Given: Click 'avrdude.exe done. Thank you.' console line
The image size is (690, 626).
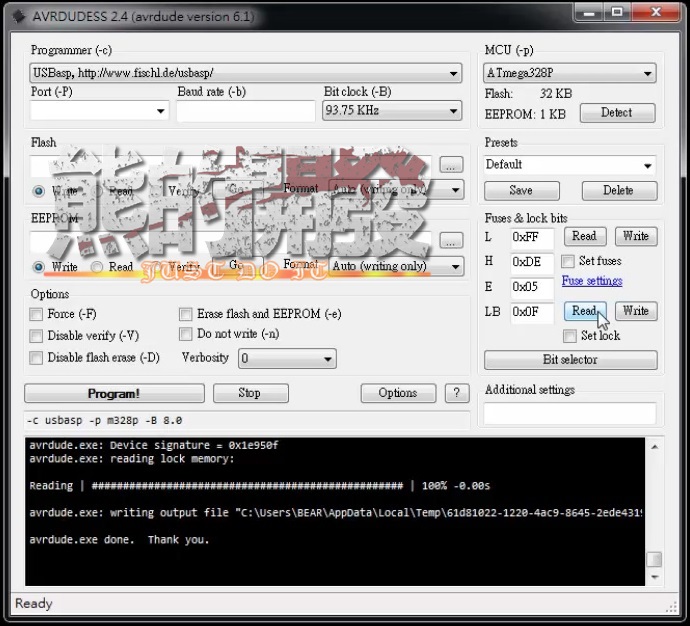Looking at the screenshot, I should point(119,540).
